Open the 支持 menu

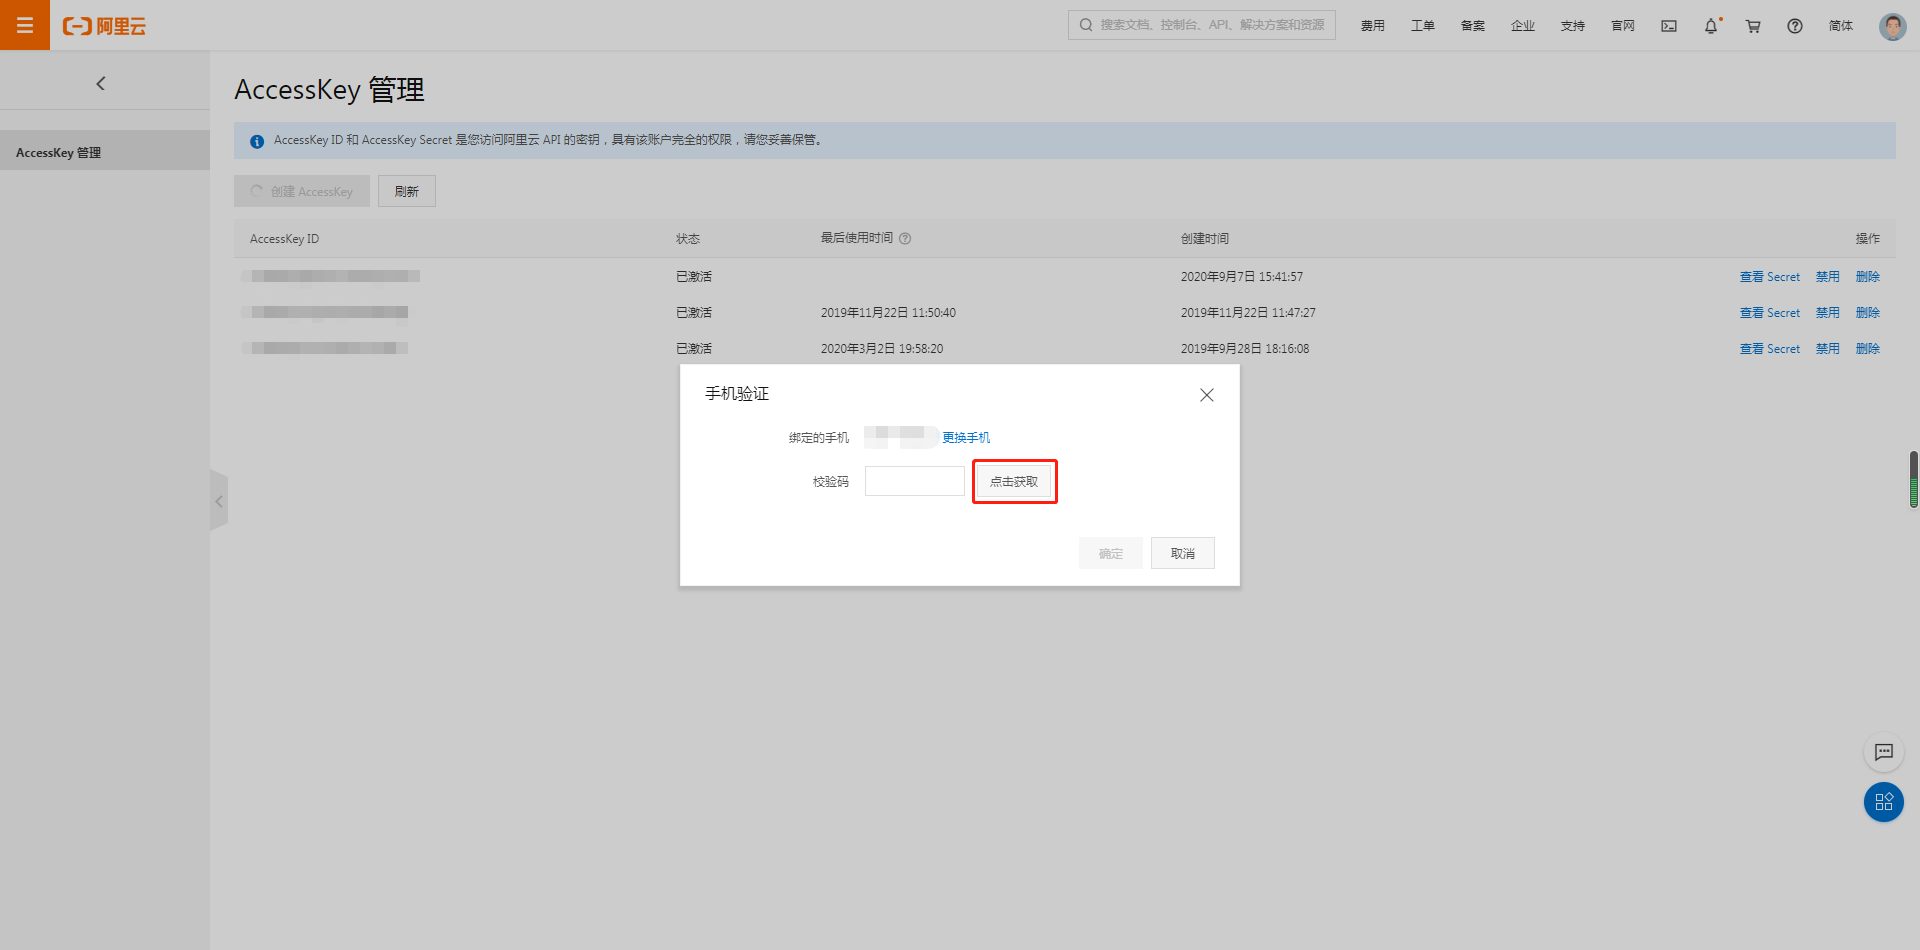(x=1573, y=26)
